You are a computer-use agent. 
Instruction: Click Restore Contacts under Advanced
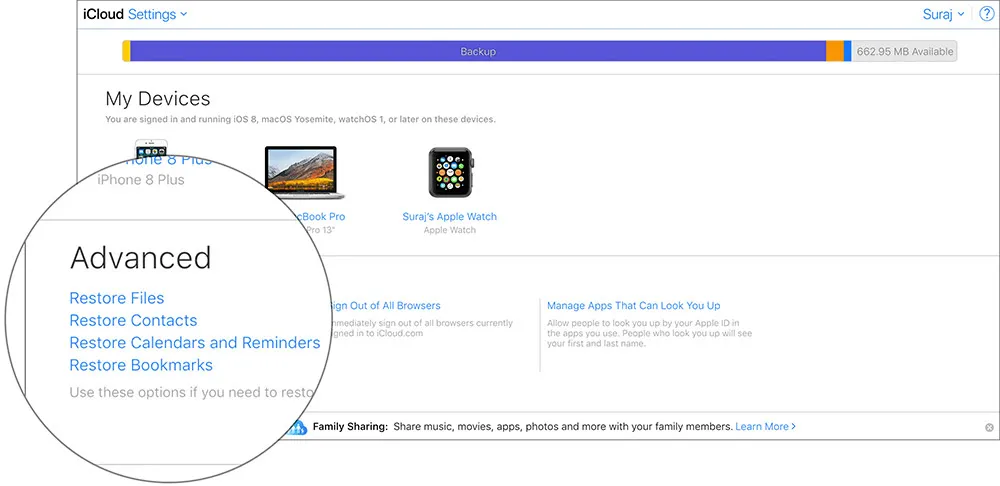[x=133, y=320]
